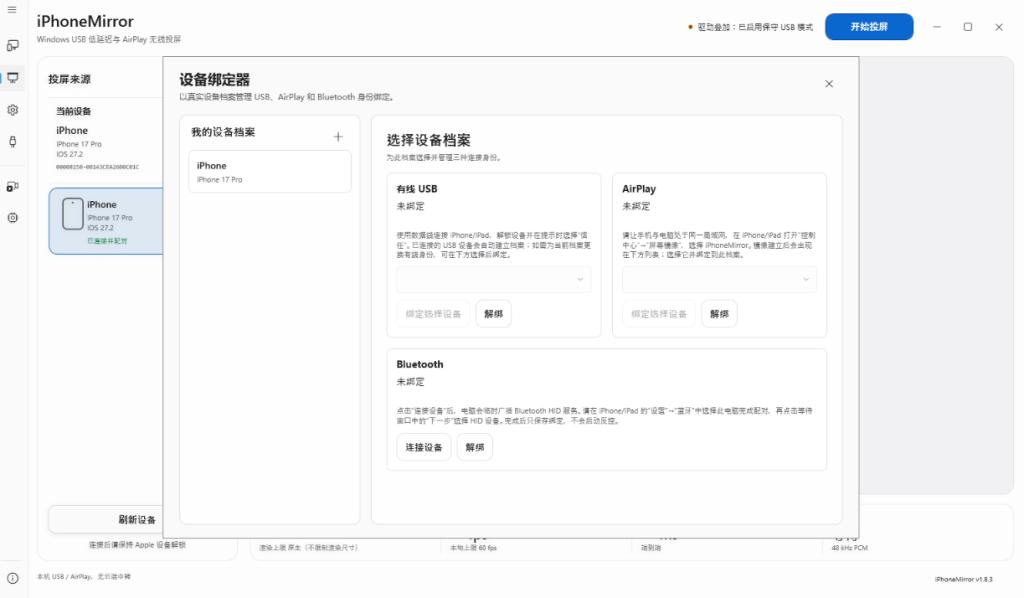Add a new device profile with plus icon
1024x598 pixels.
pos(338,136)
